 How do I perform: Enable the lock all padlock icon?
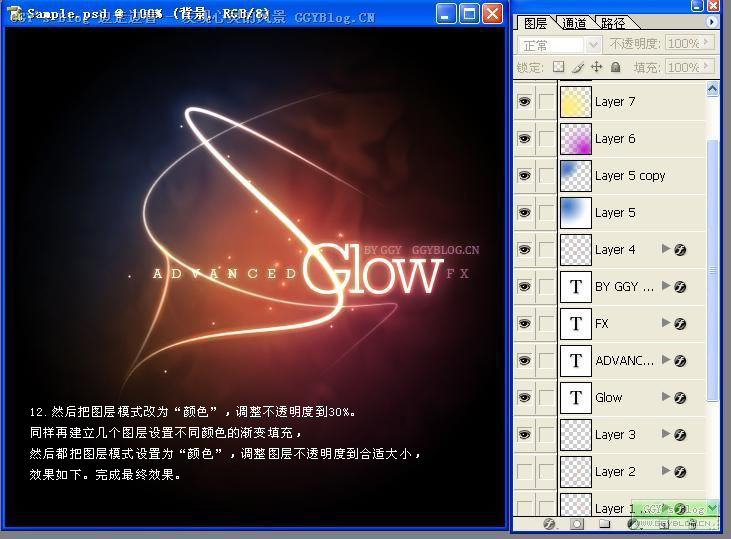[x=615, y=67]
